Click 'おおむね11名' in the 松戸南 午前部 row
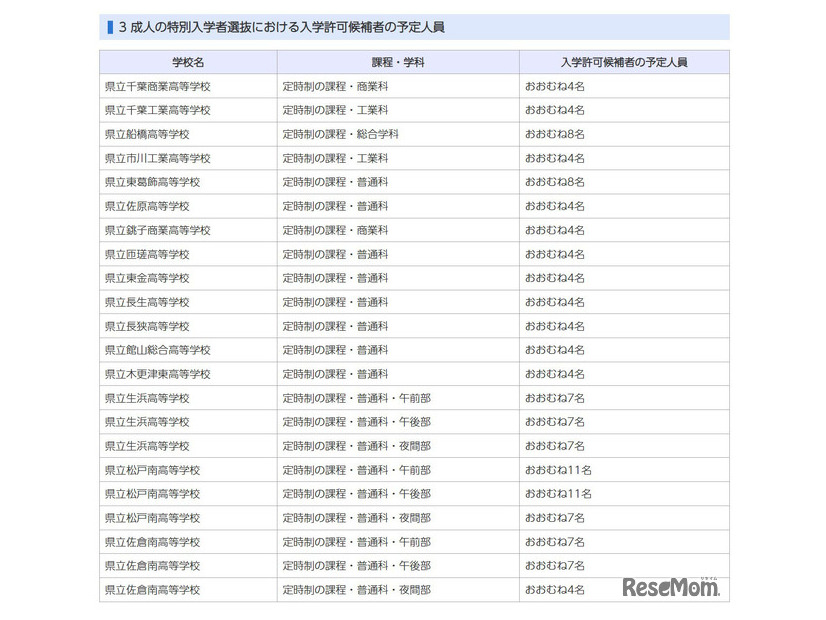 [558, 470]
